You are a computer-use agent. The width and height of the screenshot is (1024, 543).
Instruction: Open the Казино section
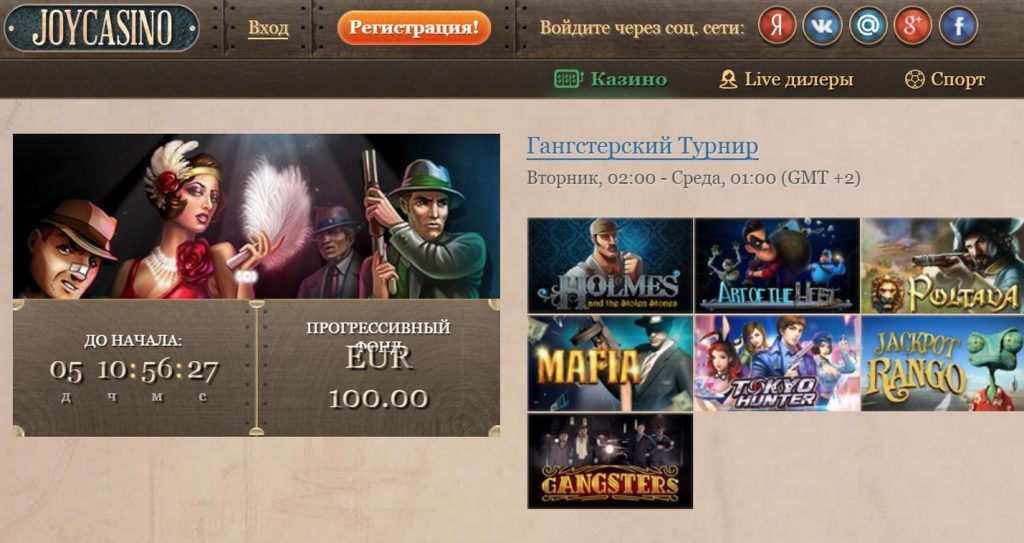[610, 80]
